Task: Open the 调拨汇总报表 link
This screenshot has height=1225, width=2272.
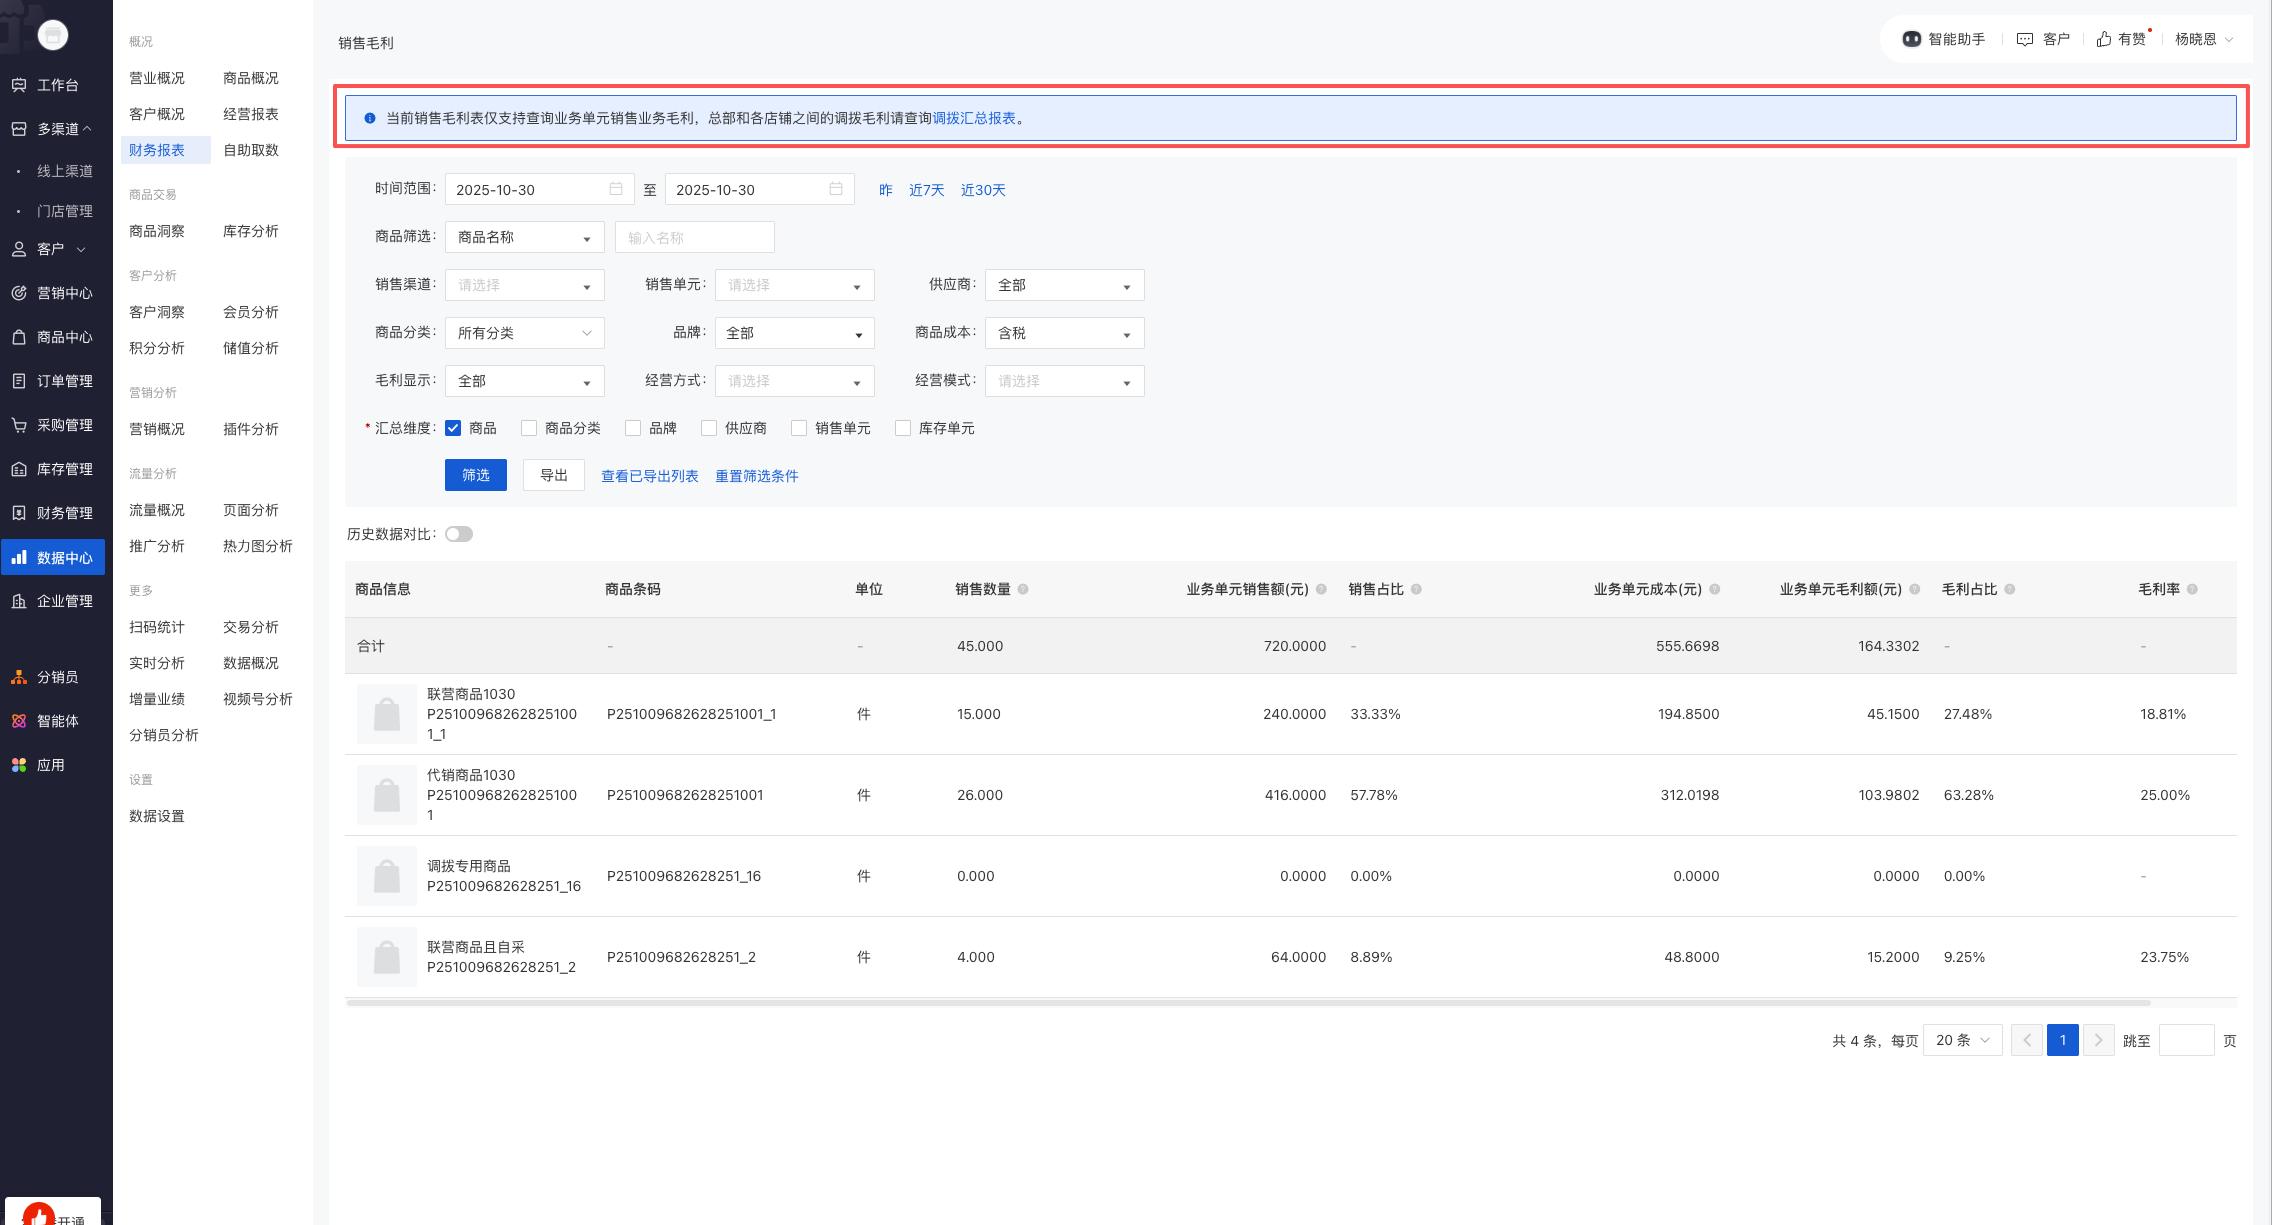Action: pyautogui.click(x=973, y=118)
